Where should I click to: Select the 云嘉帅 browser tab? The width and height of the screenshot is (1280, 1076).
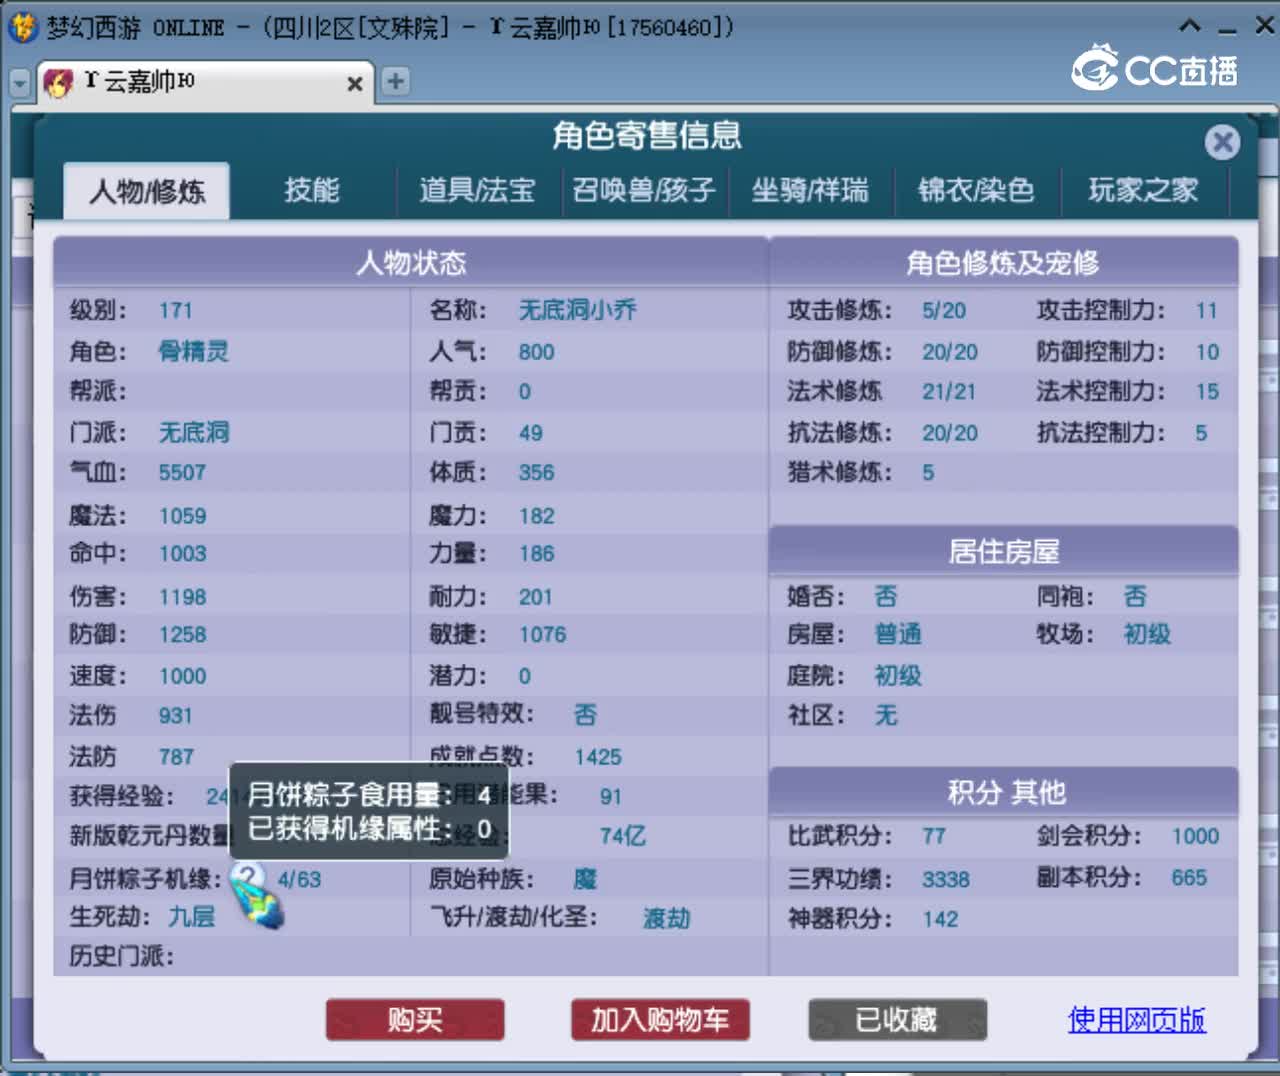coord(205,82)
